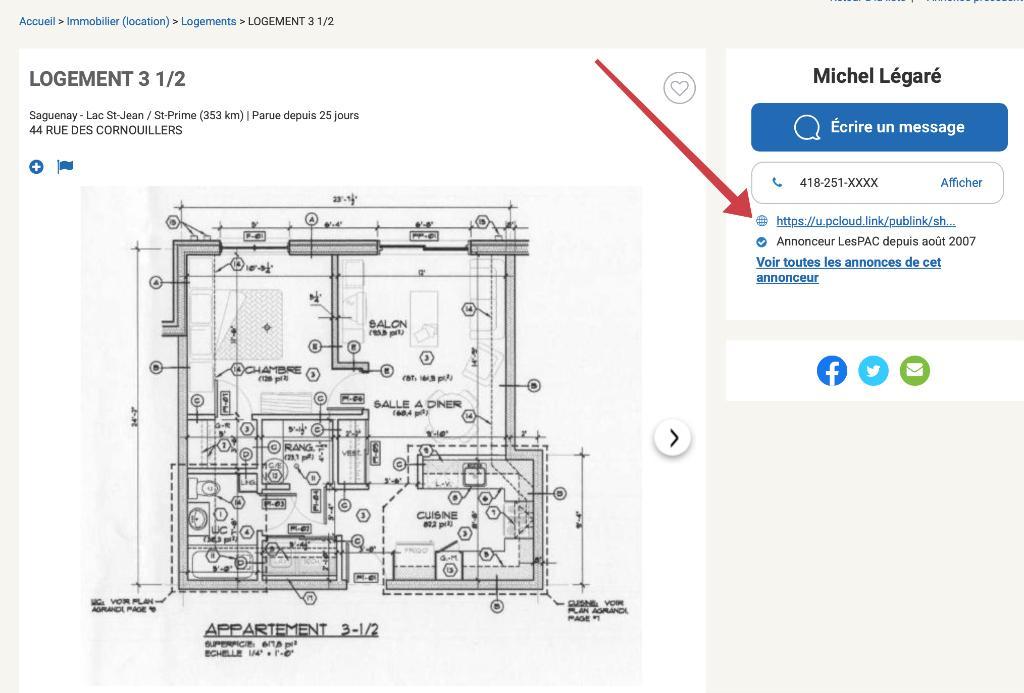
Task: Click LOGEMENT 3 1/2 in the breadcrumb
Action: [x=291, y=21]
